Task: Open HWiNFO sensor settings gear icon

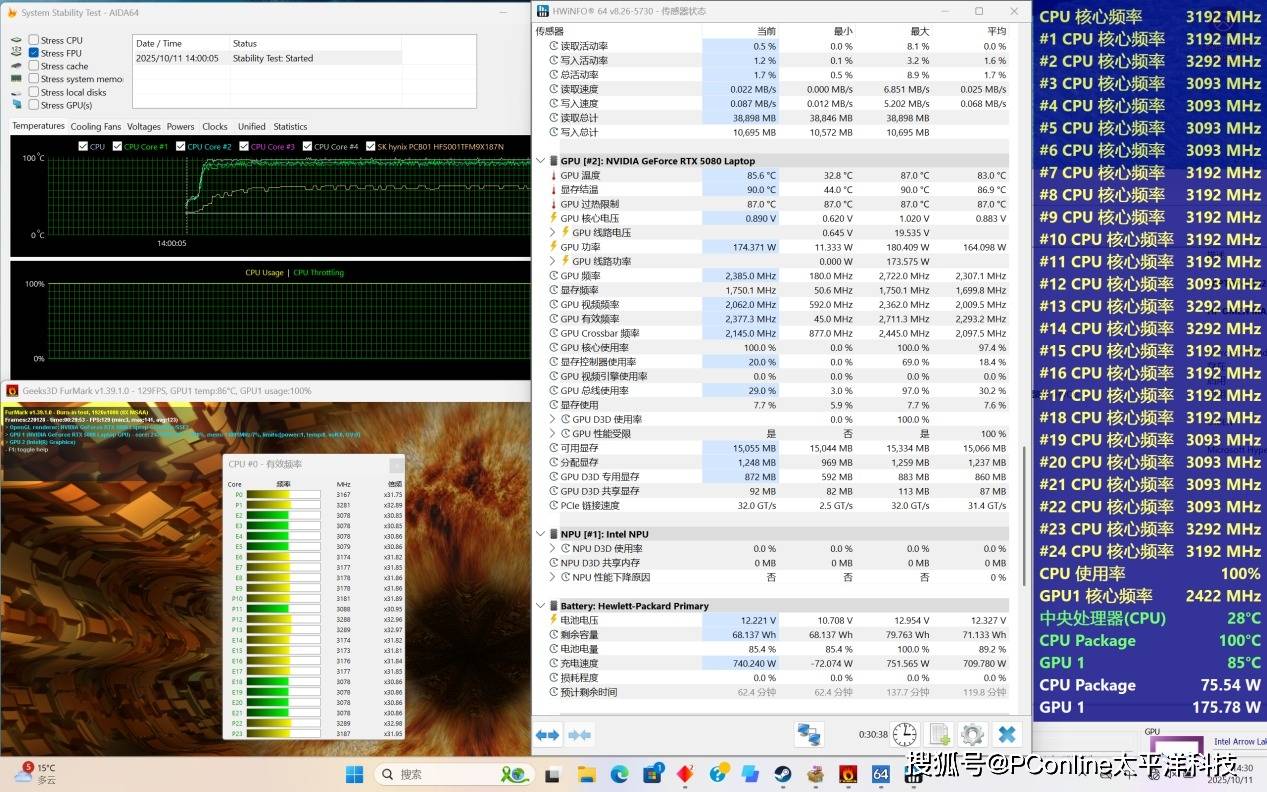Action: [x=972, y=735]
